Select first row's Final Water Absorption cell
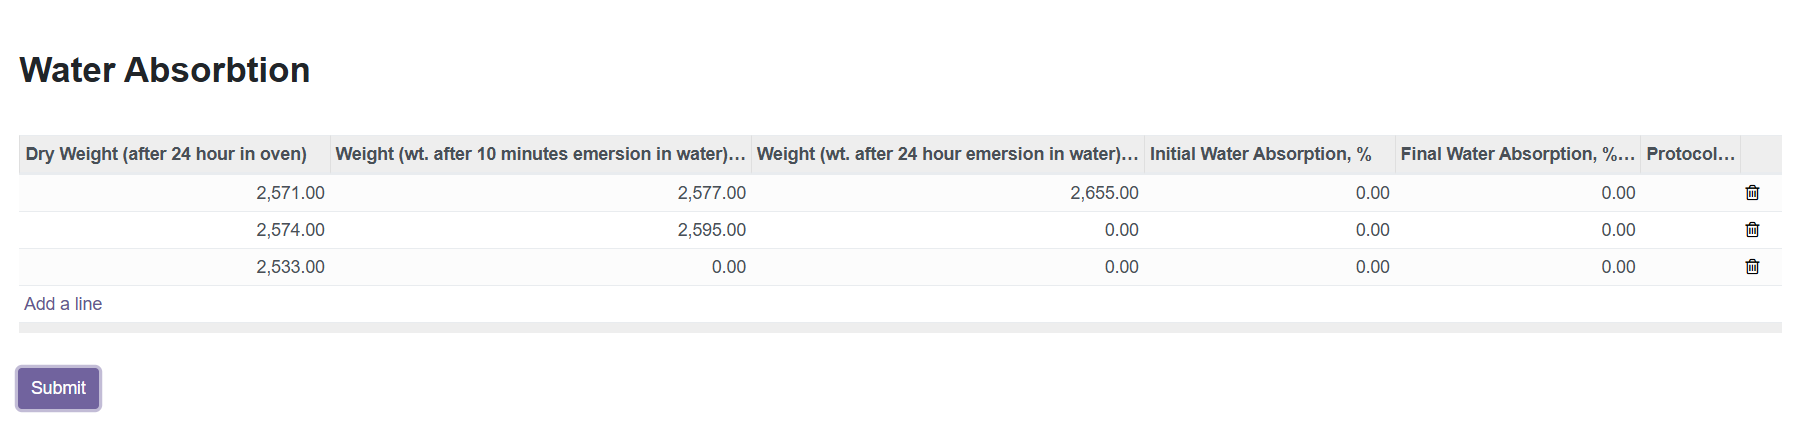The image size is (1807, 434). point(1518,193)
